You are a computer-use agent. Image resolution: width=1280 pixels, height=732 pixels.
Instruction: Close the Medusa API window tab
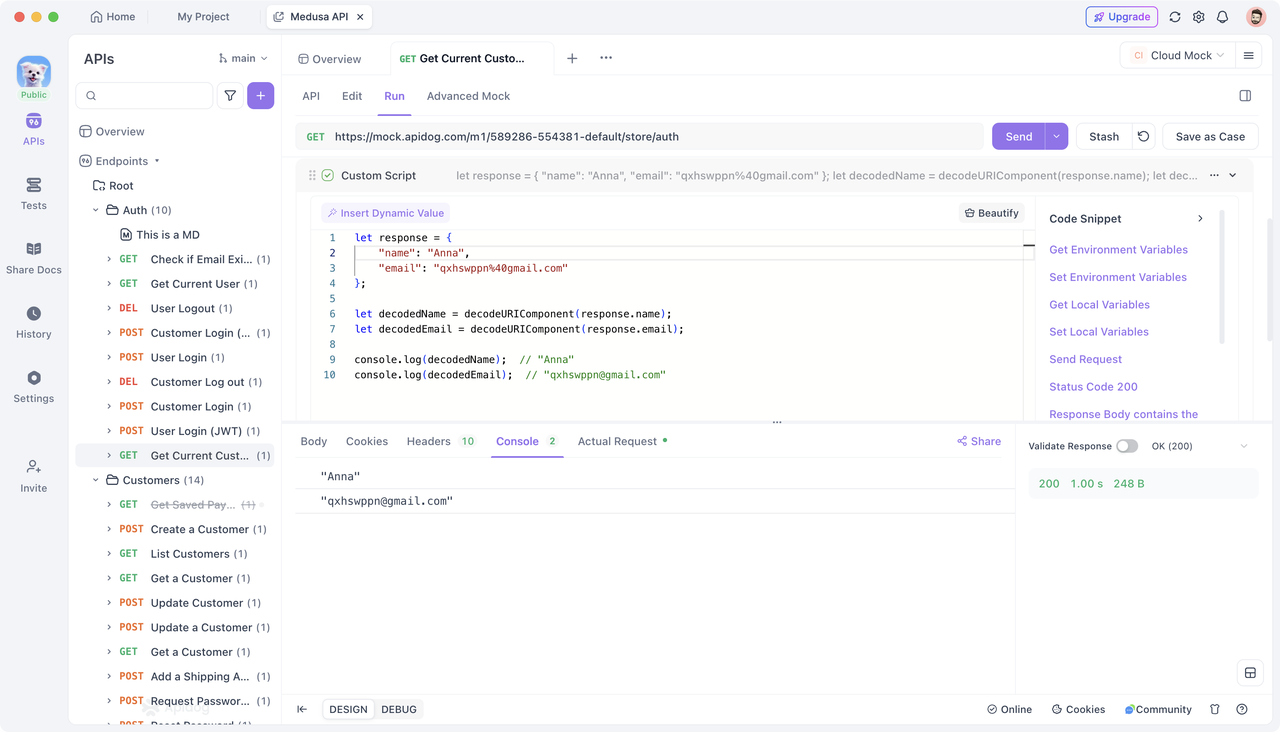[x=360, y=17]
